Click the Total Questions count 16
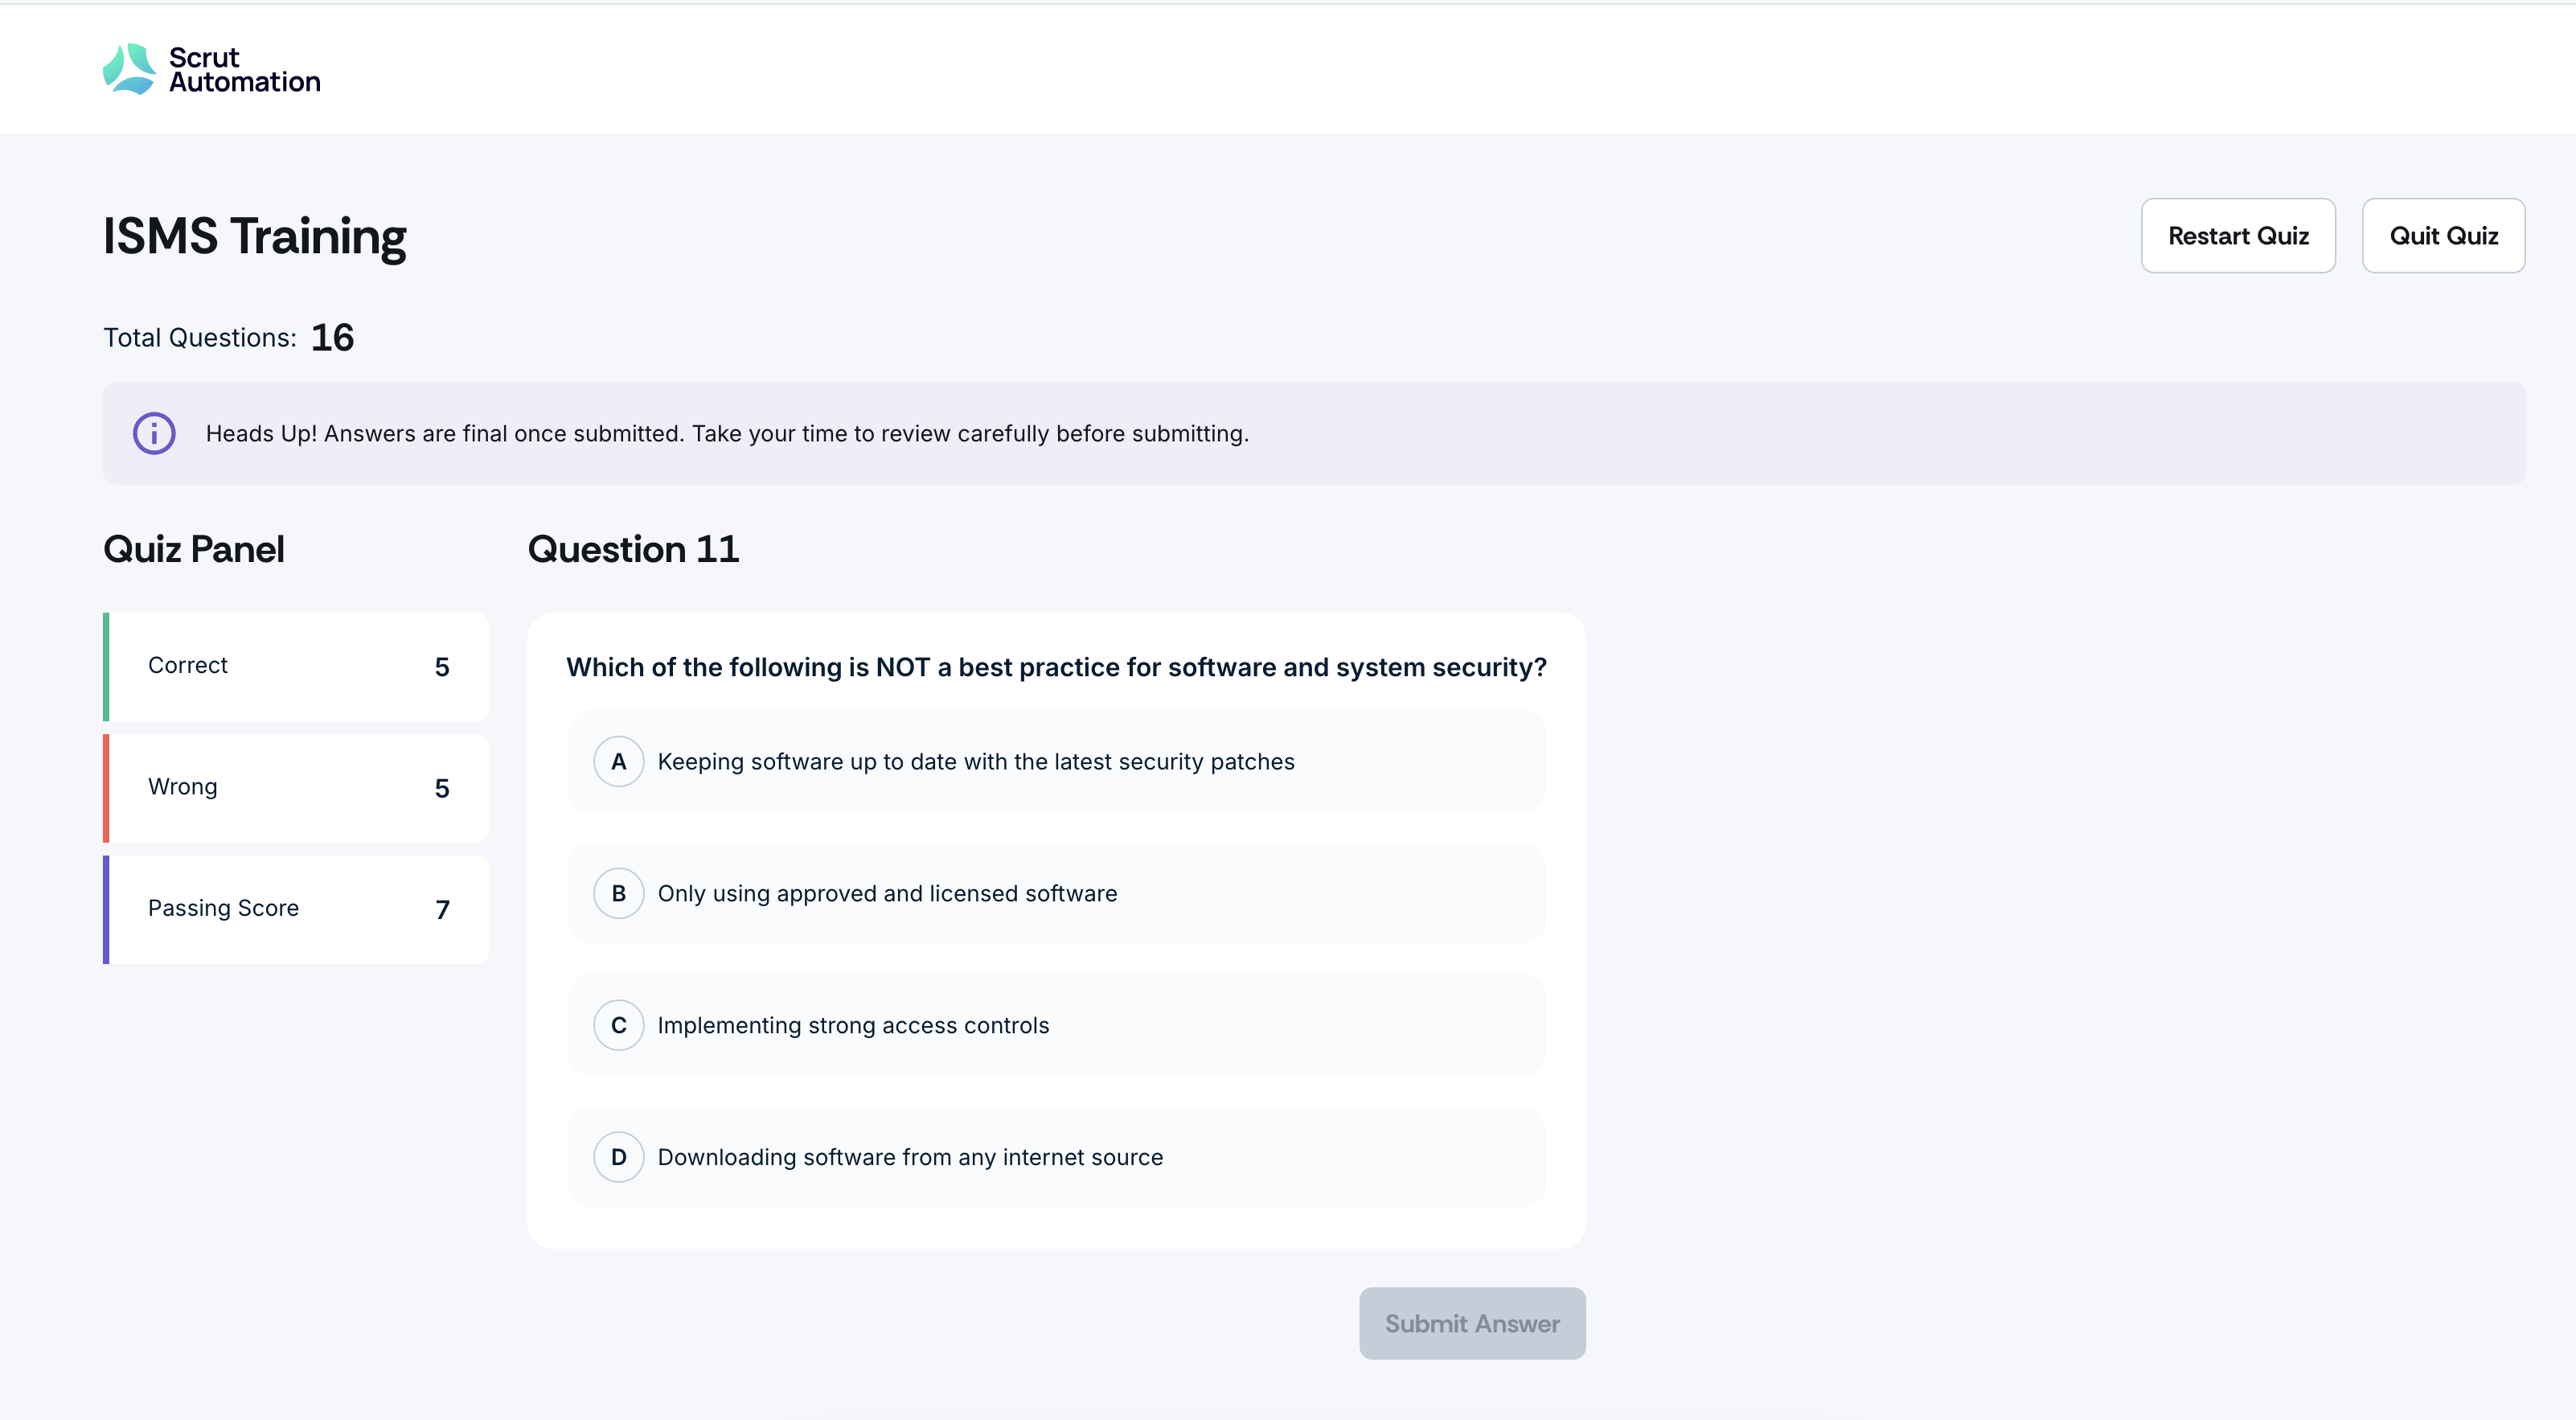Screen dimensions: 2576x1420 point(332,338)
